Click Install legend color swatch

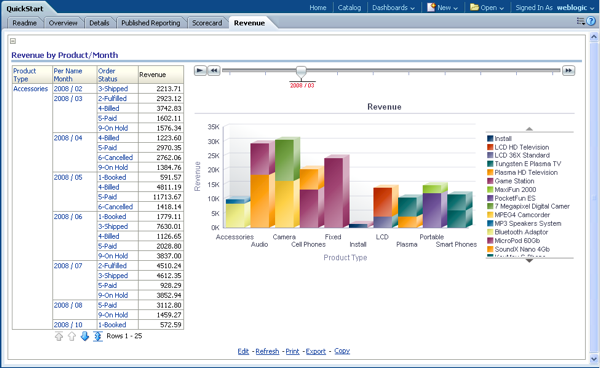(x=490, y=138)
